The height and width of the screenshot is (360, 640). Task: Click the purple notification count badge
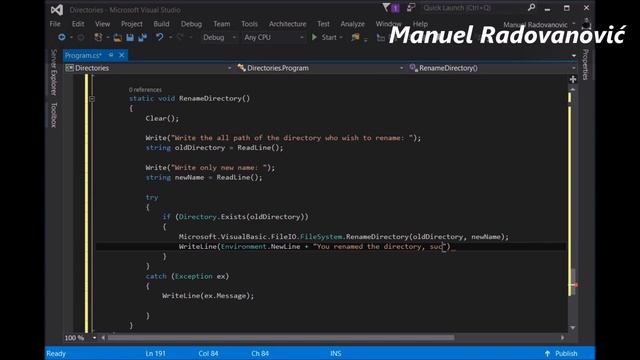[x=395, y=8]
